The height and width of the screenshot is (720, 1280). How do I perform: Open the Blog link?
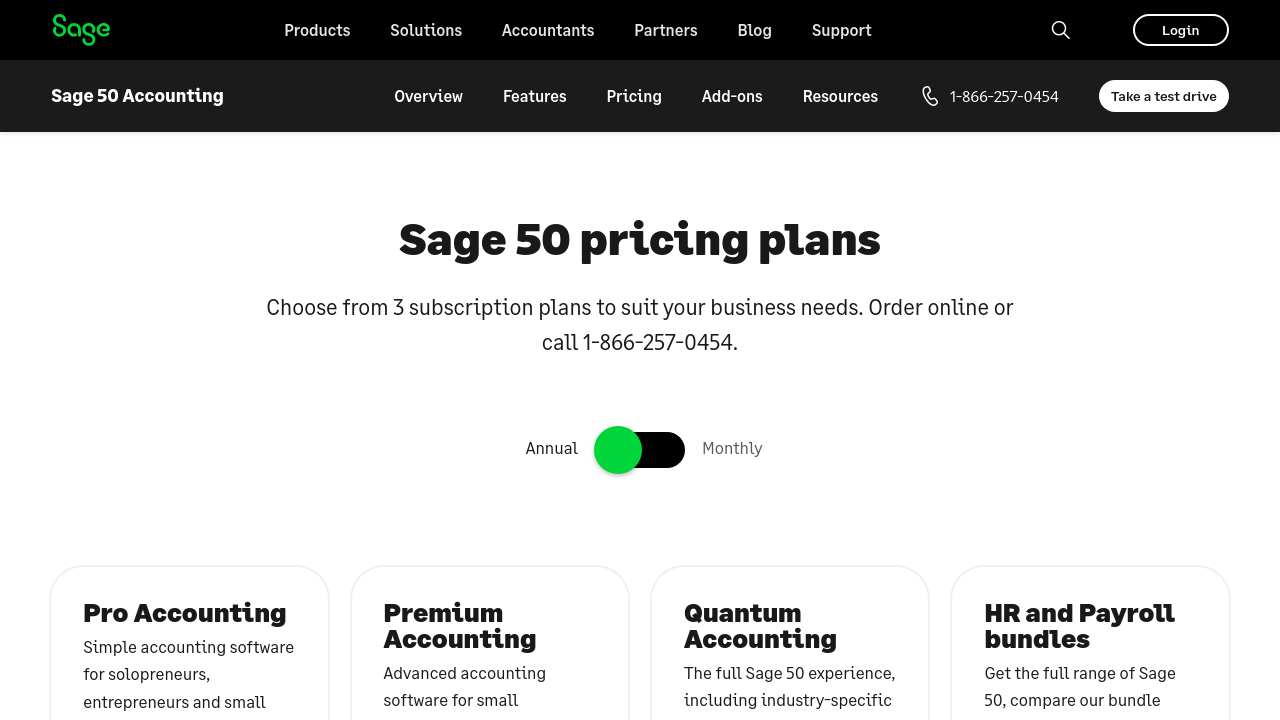coord(755,30)
